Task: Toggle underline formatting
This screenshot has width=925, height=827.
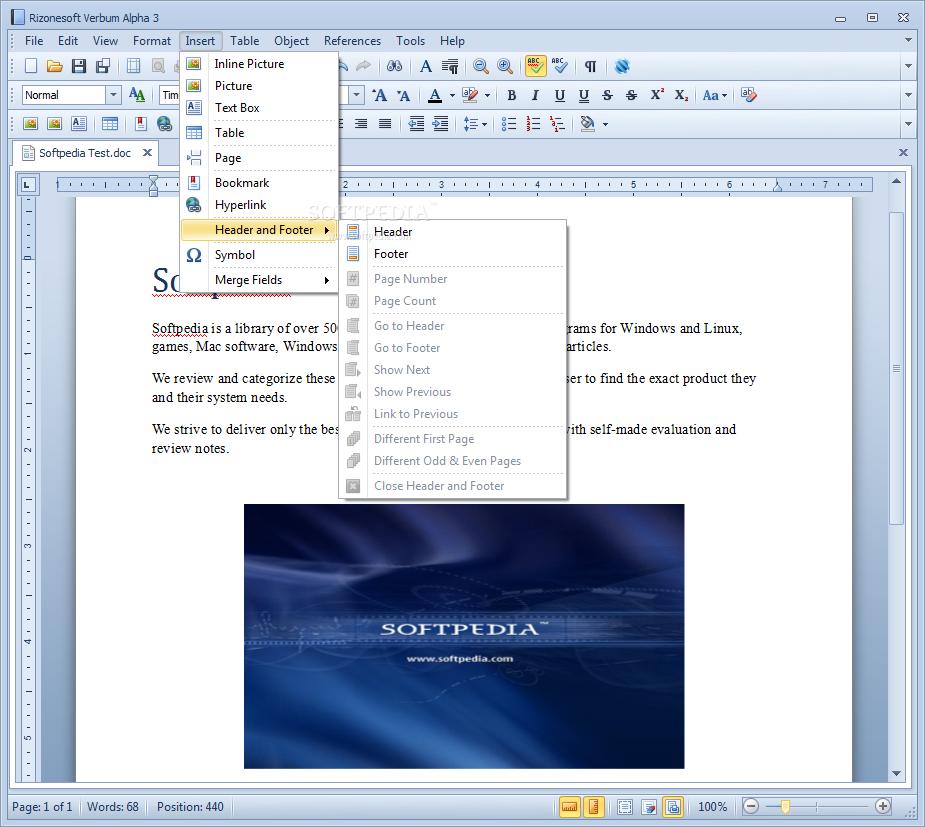Action: [x=559, y=95]
